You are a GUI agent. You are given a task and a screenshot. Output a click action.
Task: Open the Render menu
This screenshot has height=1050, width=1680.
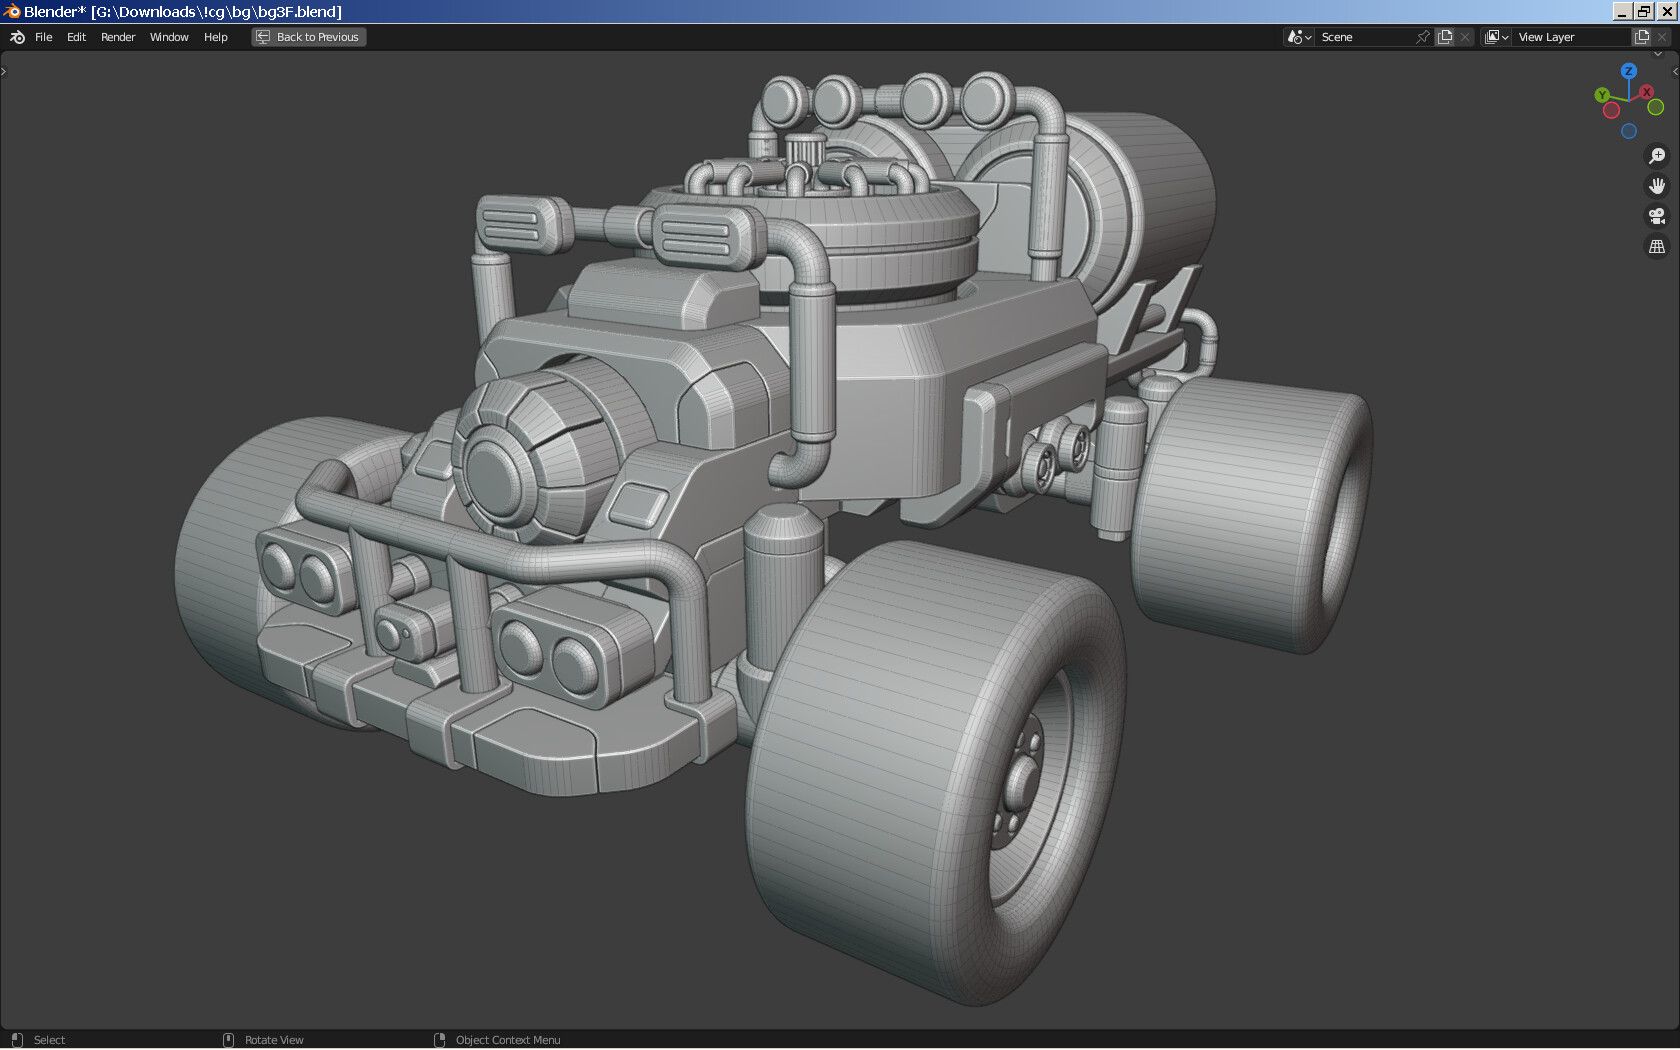click(117, 37)
